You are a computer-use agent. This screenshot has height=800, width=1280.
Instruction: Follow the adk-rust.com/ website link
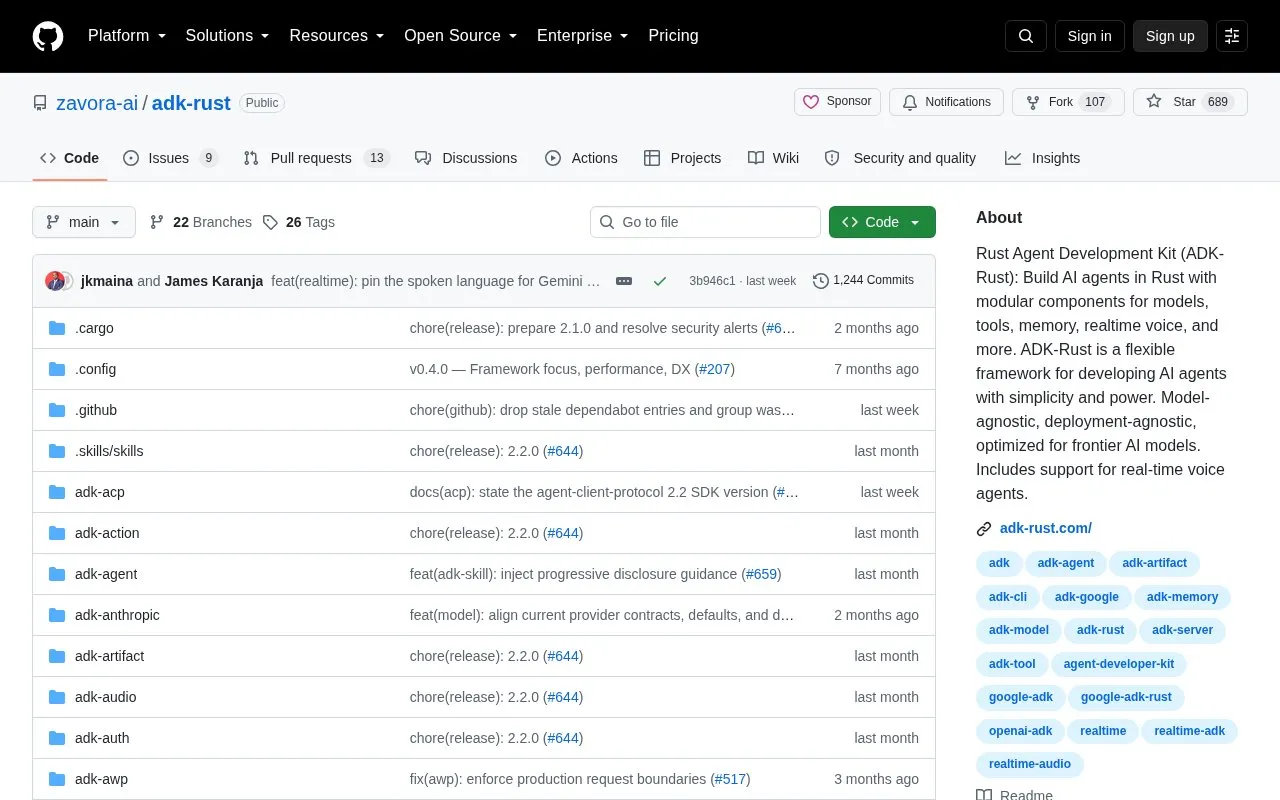point(1046,528)
